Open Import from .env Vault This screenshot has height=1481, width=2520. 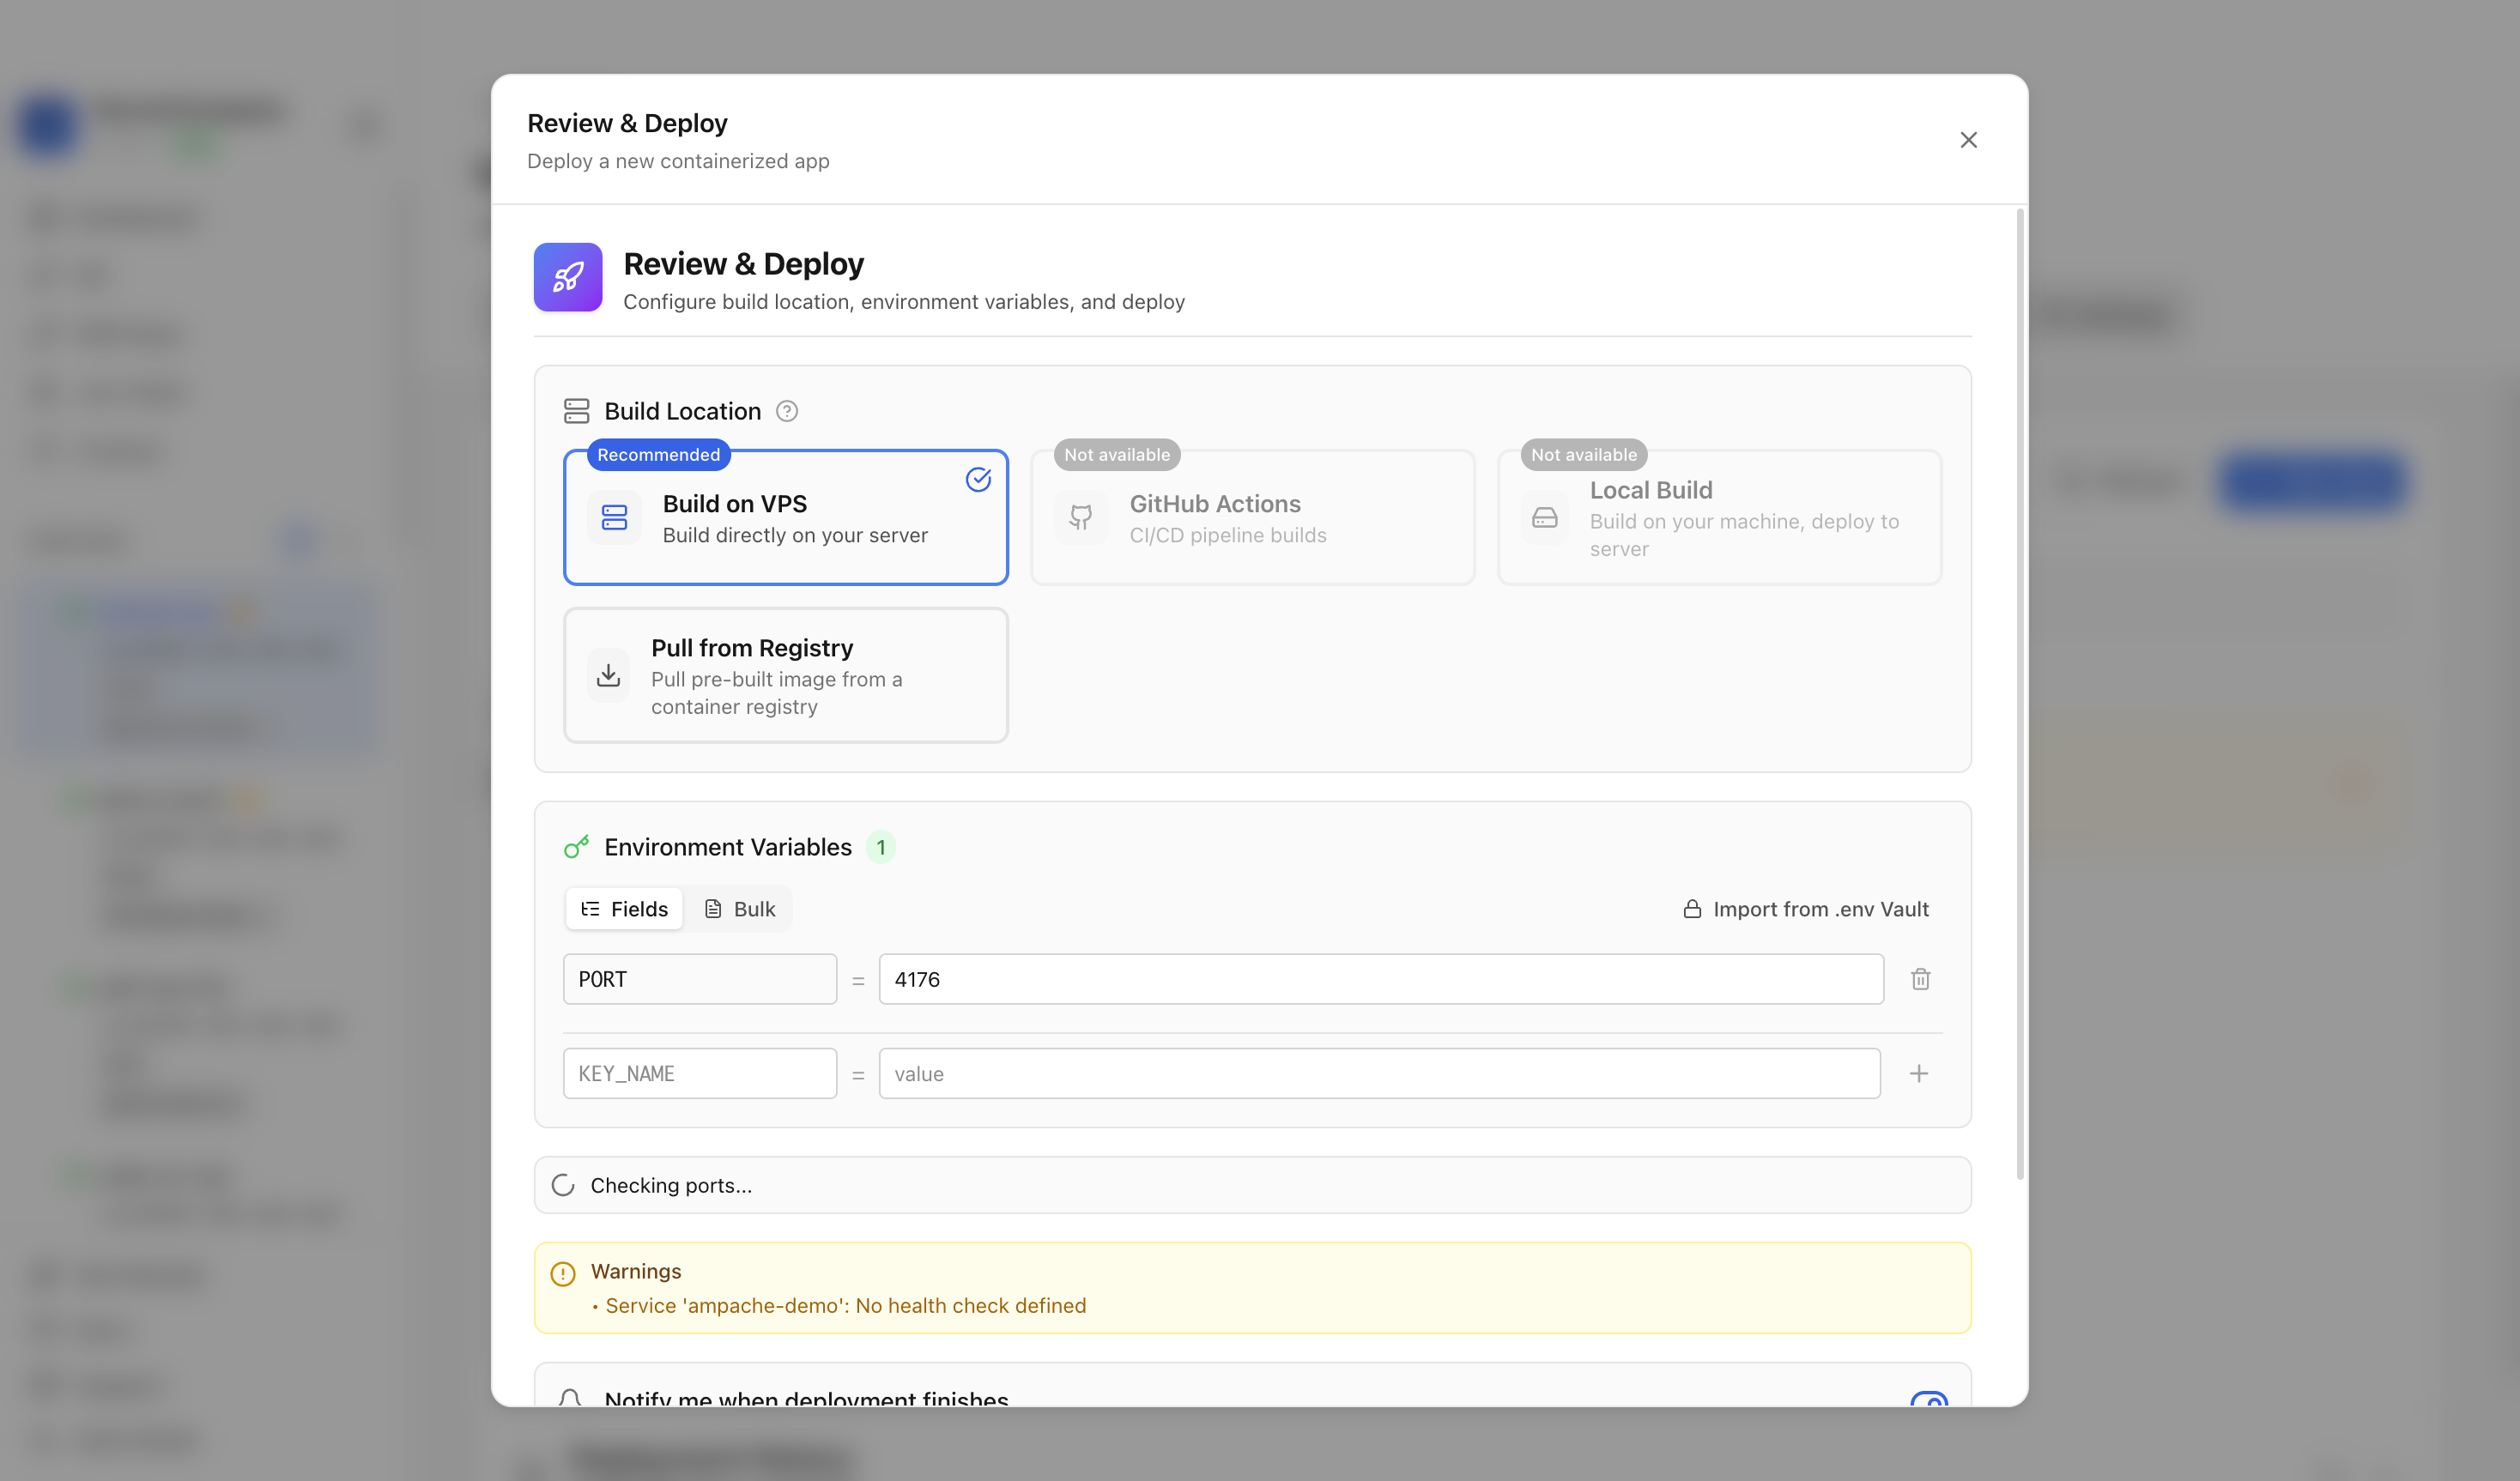pos(1806,909)
